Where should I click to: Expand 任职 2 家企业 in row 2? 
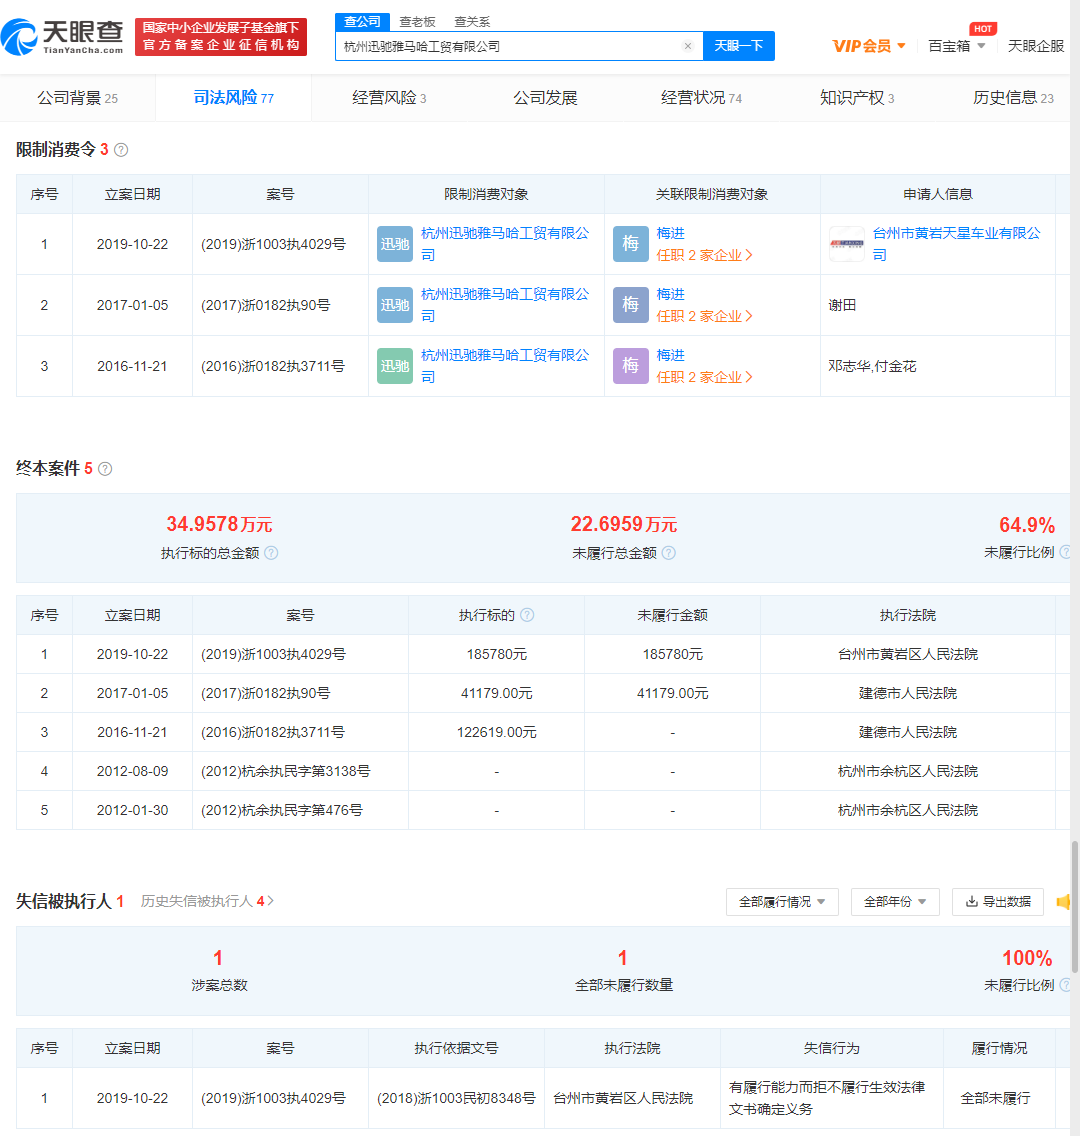[704, 316]
